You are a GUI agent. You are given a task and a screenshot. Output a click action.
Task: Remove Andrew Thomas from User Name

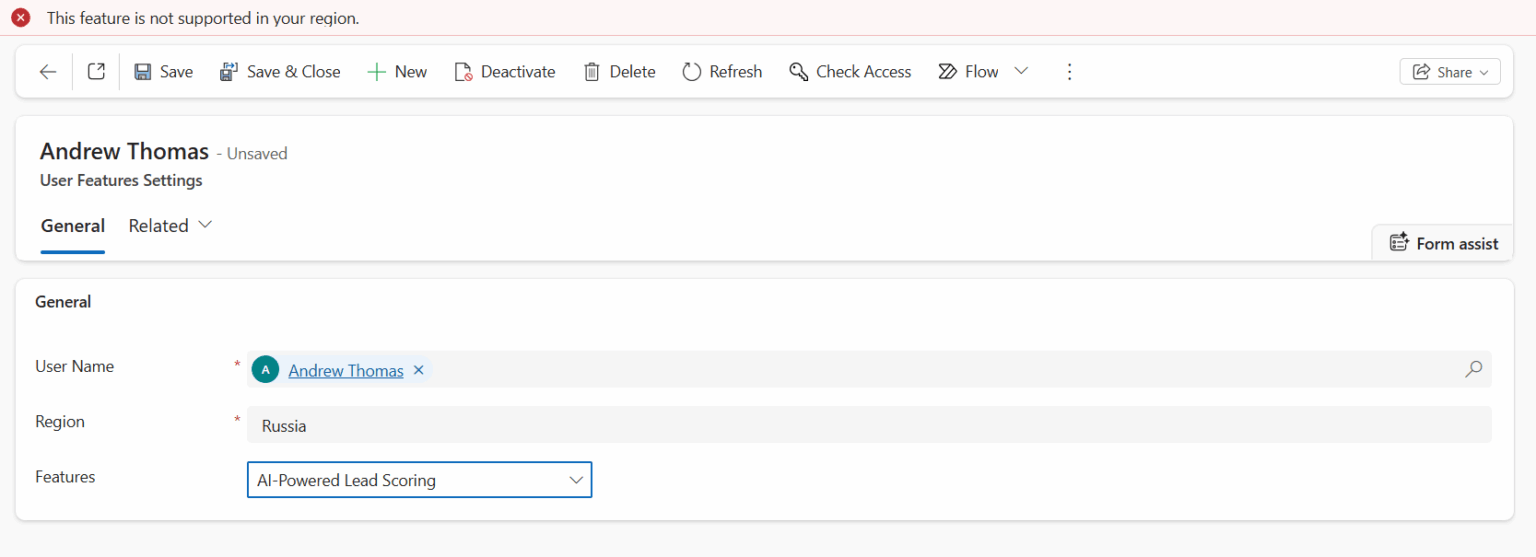pos(419,370)
